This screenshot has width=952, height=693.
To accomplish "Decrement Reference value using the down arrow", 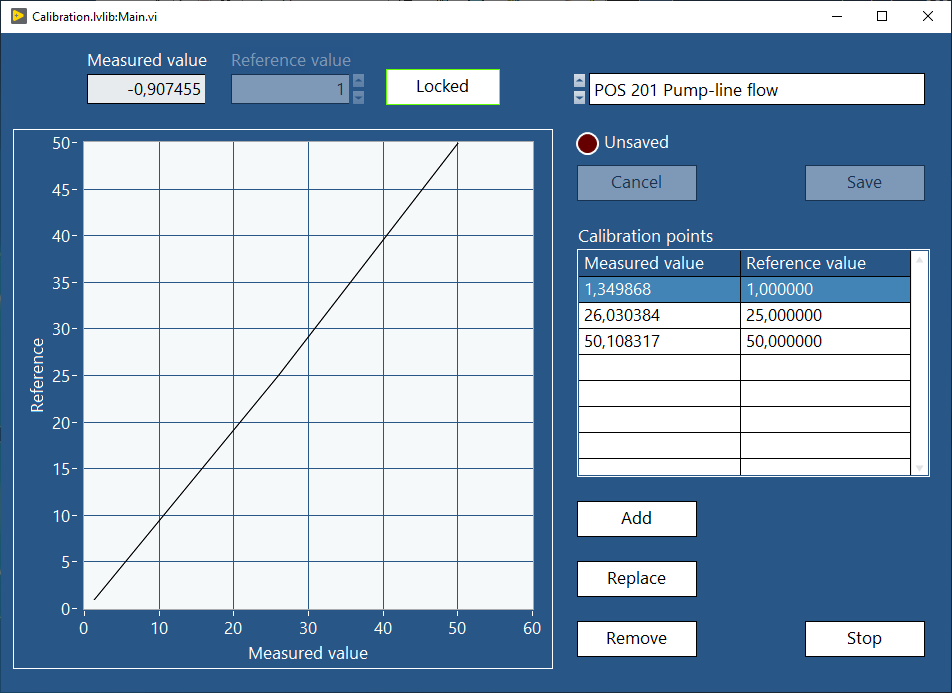I will click(x=358, y=97).
